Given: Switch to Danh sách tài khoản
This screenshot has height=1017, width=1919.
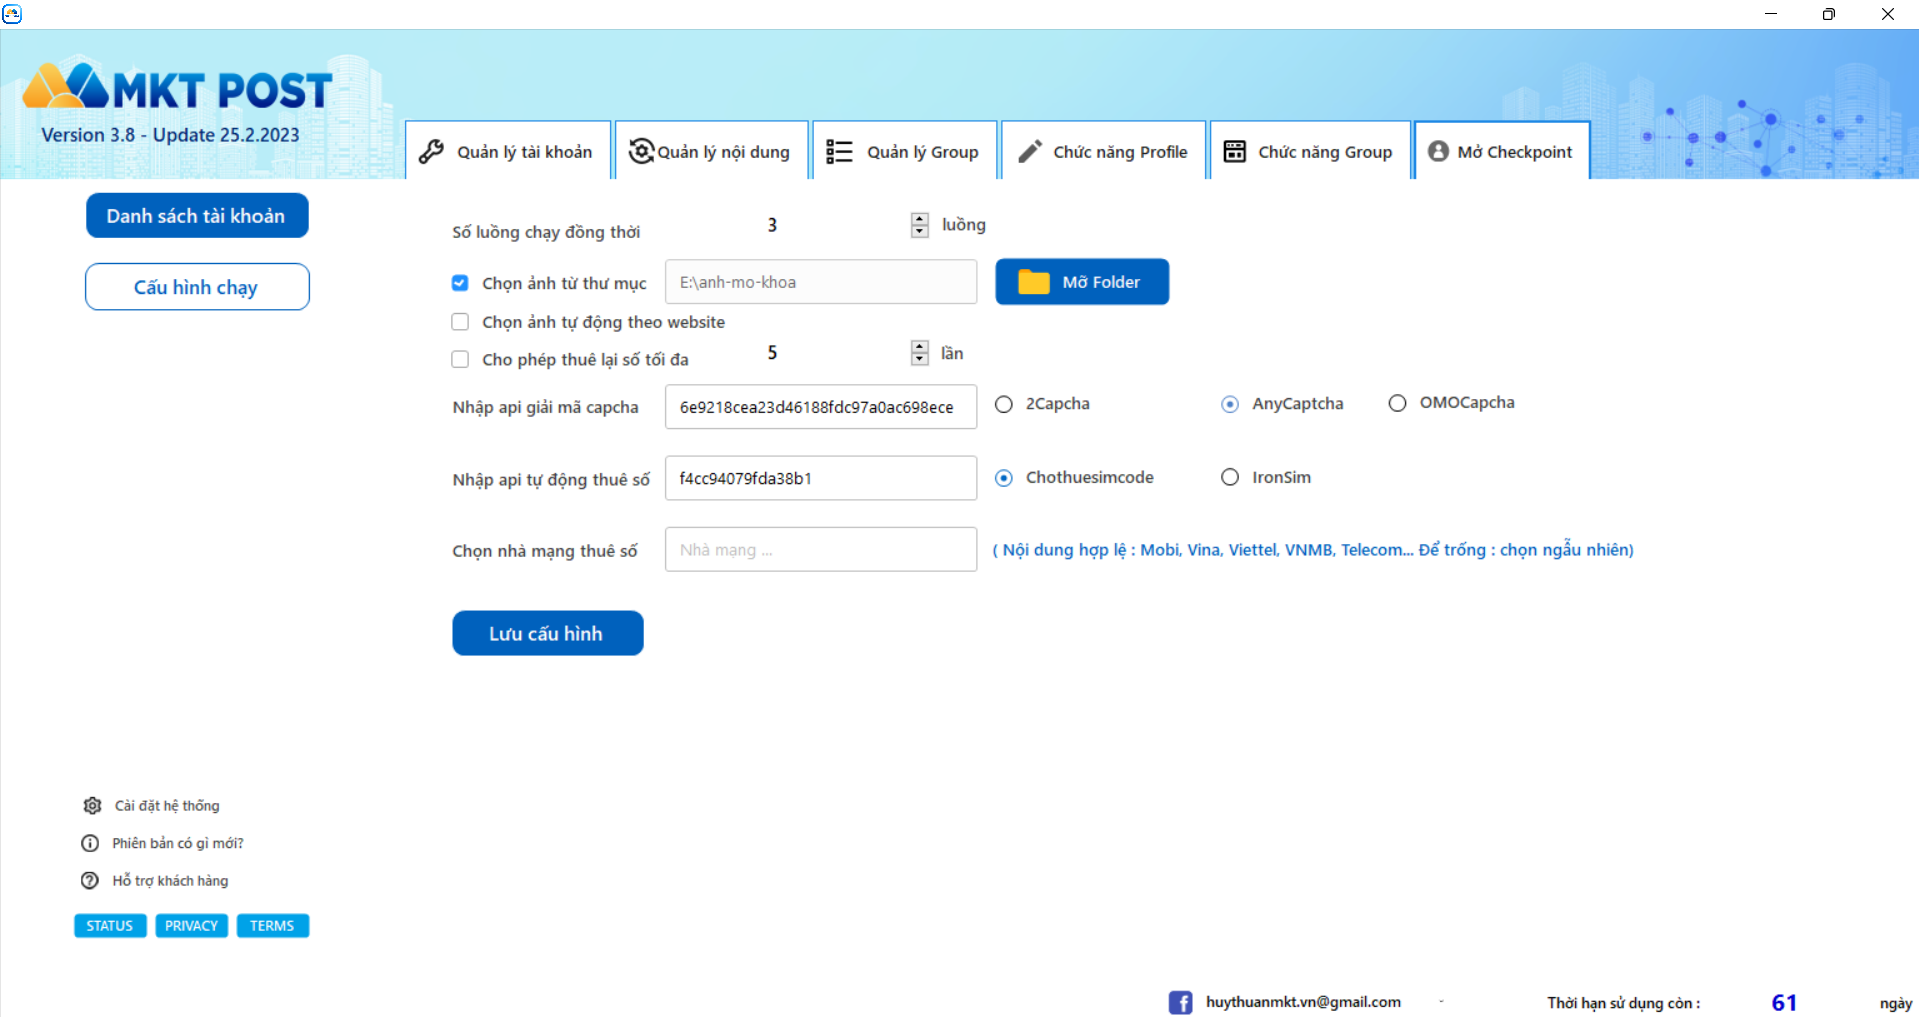Looking at the screenshot, I should coord(197,216).
